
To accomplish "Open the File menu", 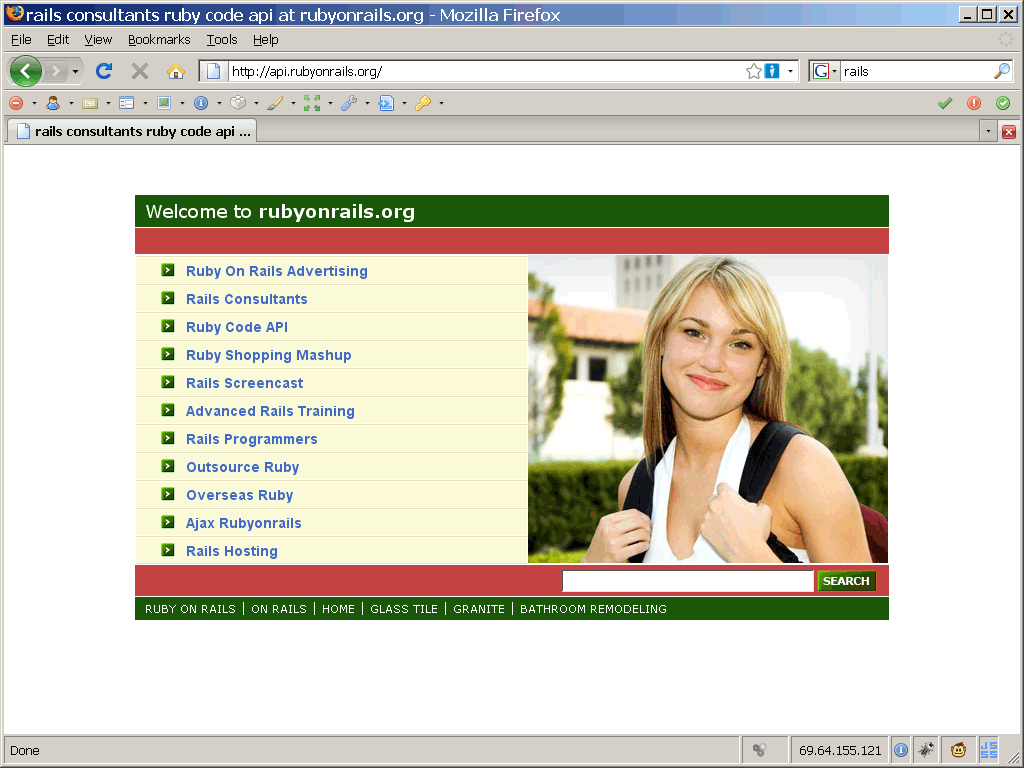I will click(21, 40).
